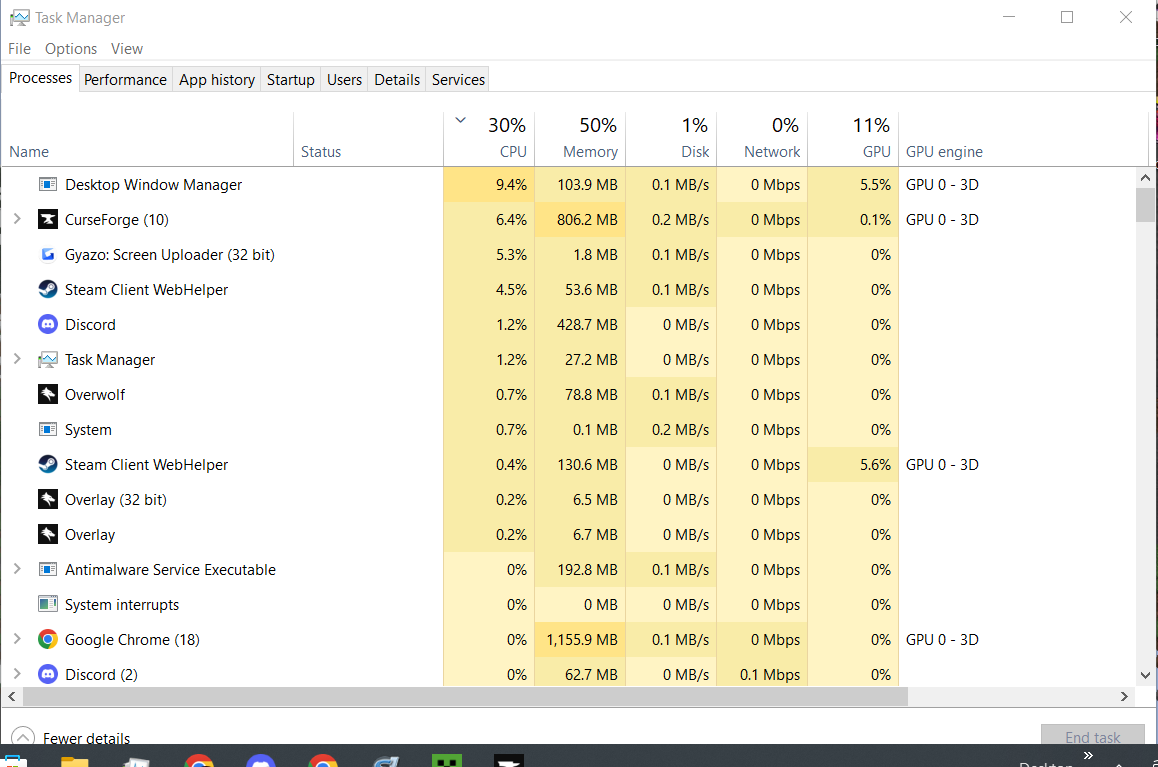1158x767 pixels.
Task: Click the Google Chrome process icon
Action: point(47,639)
